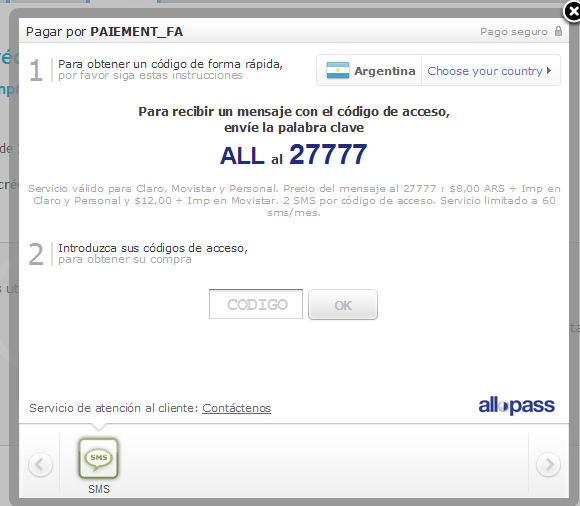Click the 27777 short number
The image size is (580, 506).
click(x=328, y=154)
